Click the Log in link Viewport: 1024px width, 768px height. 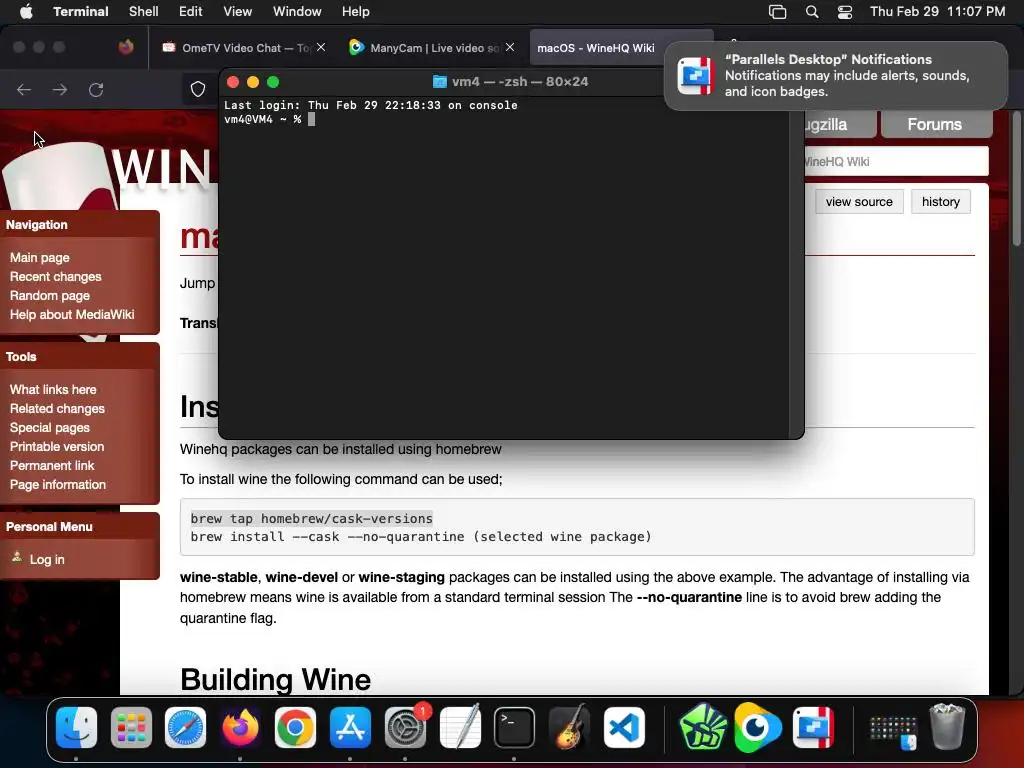click(47, 559)
